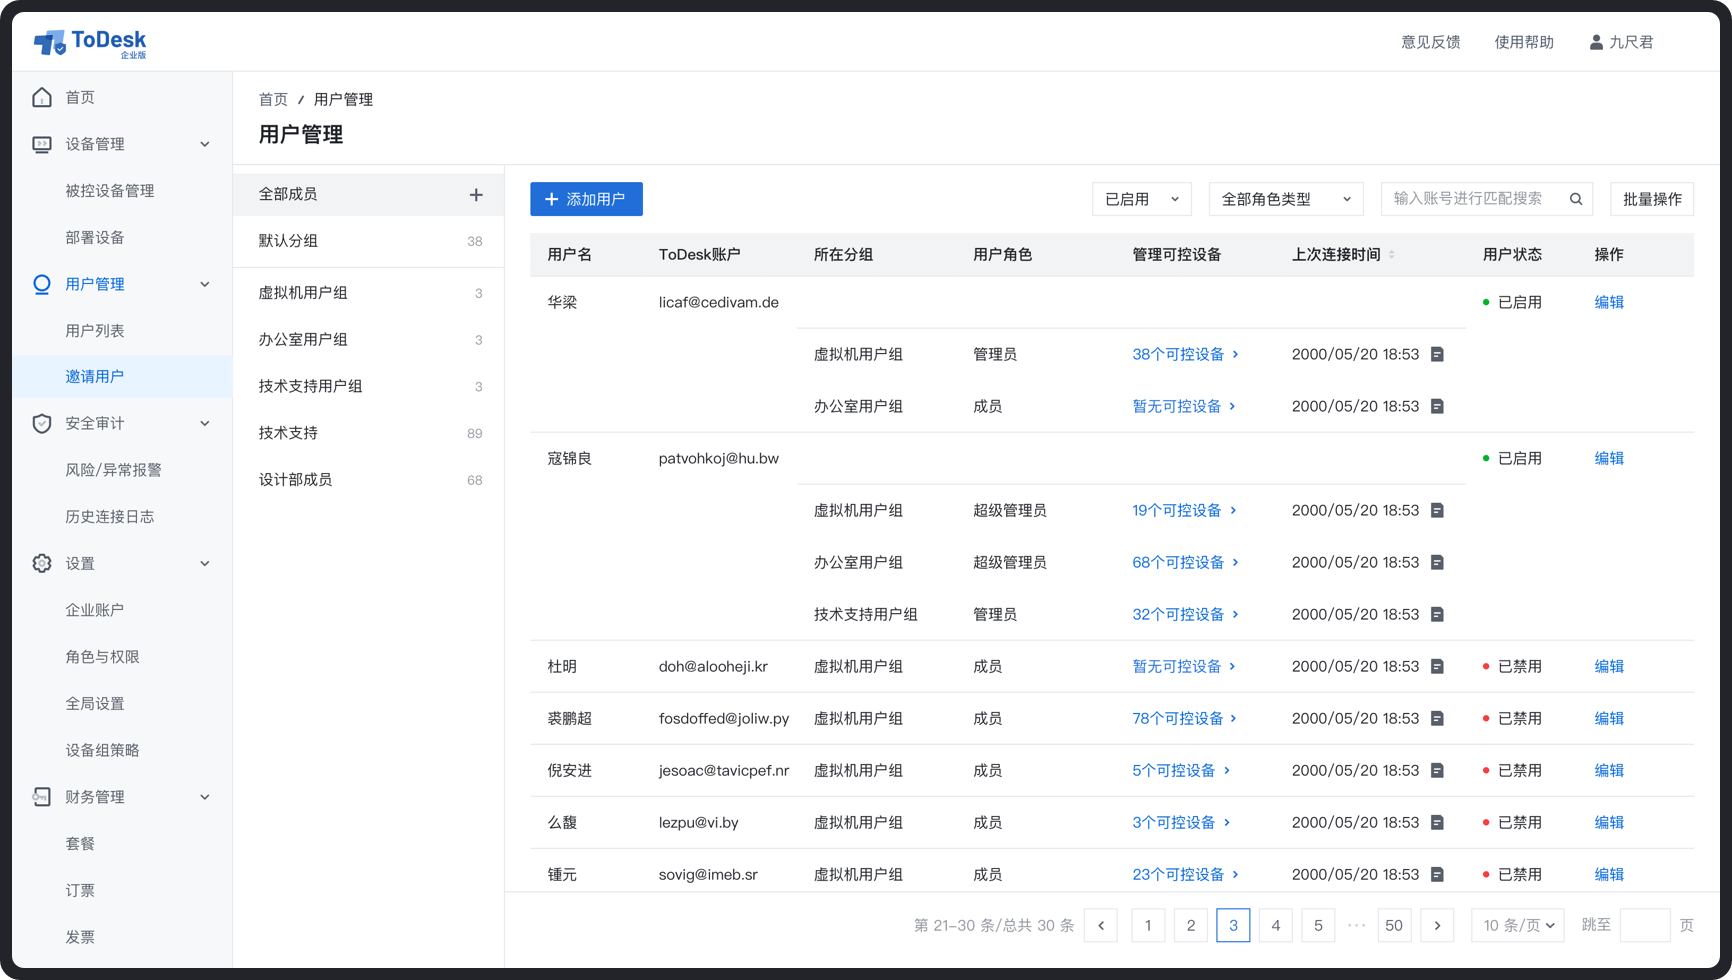Click the 添加用户 button

point(586,199)
